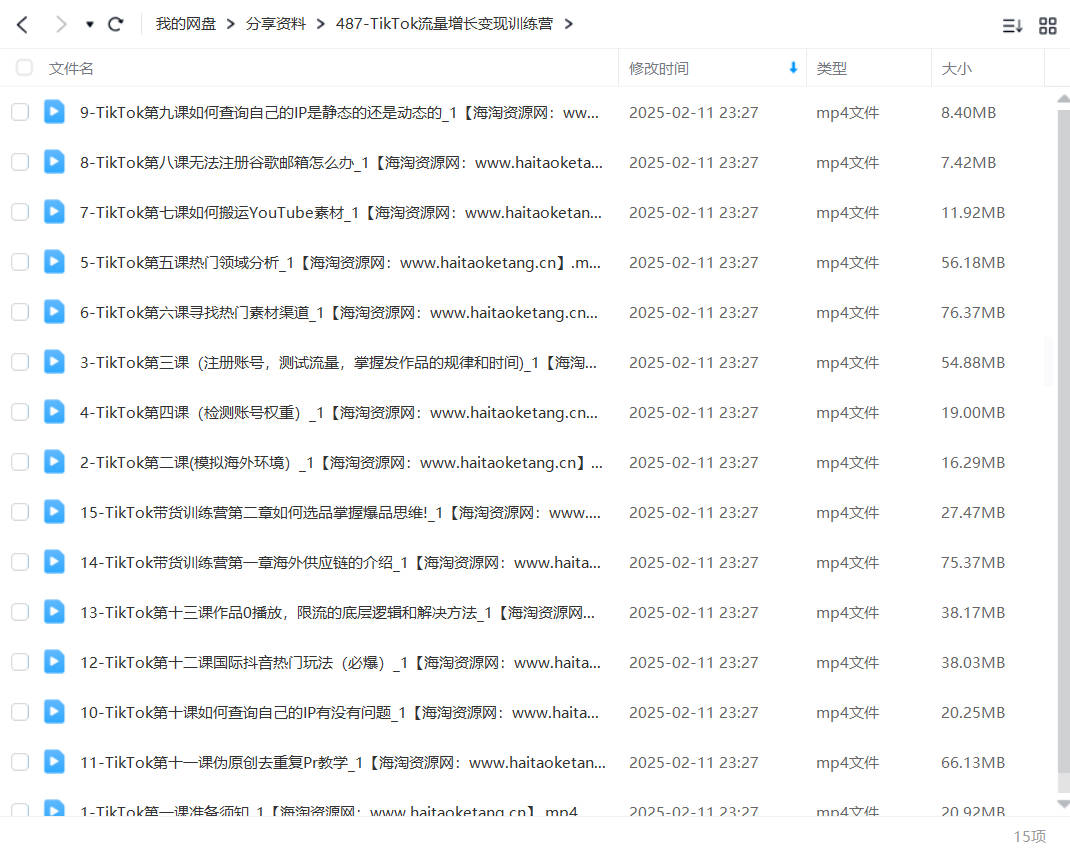Click the 487-TikTok流量增长变现训练营 breadcrumb
The width and height of the screenshot is (1070, 848).
[x=444, y=24]
